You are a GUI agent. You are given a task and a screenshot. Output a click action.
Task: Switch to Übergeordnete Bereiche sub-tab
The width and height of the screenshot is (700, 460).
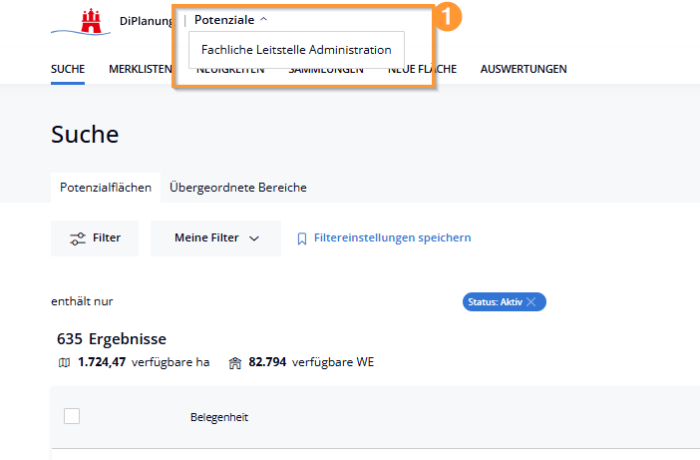click(238, 187)
